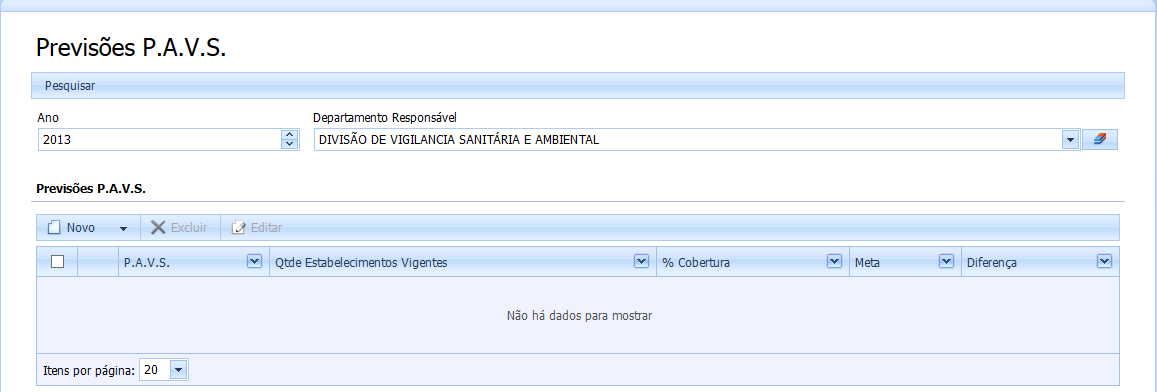Click the Novo button label
The height and width of the screenshot is (392, 1157).
pyautogui.click(x=80, y=227)
